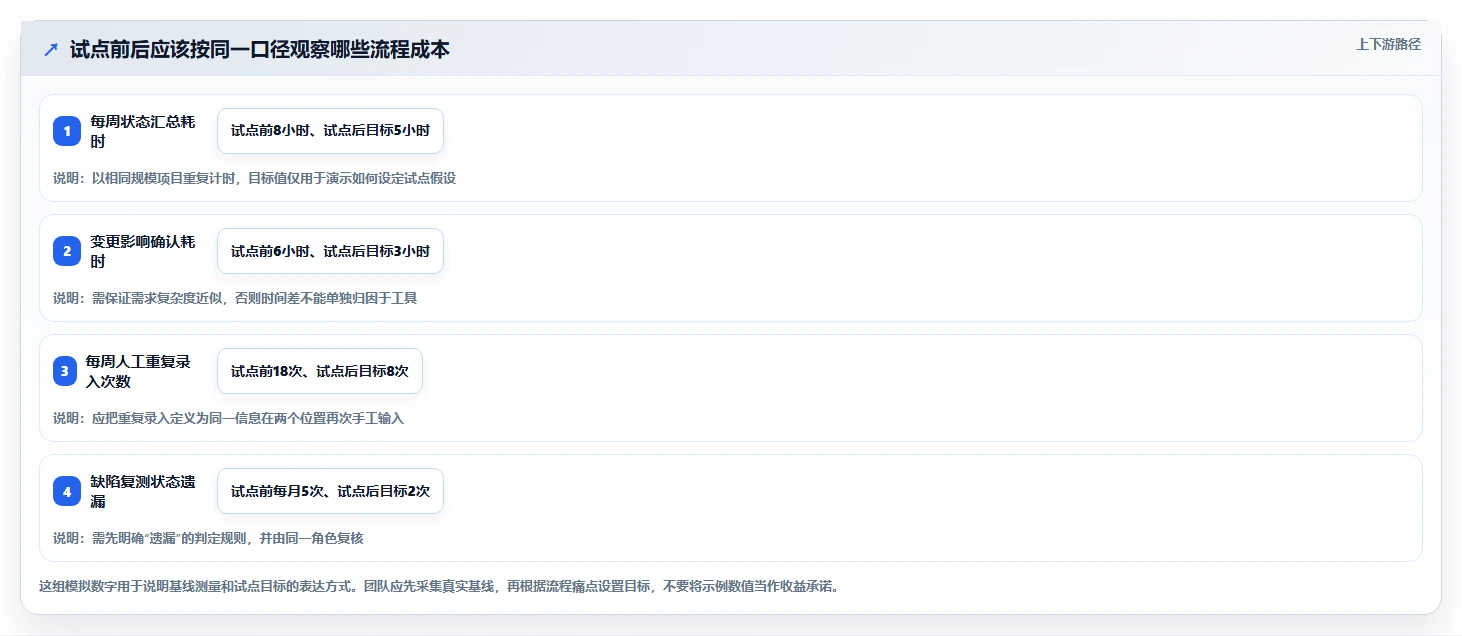Click the 试点前每月5次、试点后目标2次 pill
The width and height of the screenshot is (1462, 636).
(x=330, y=491)
